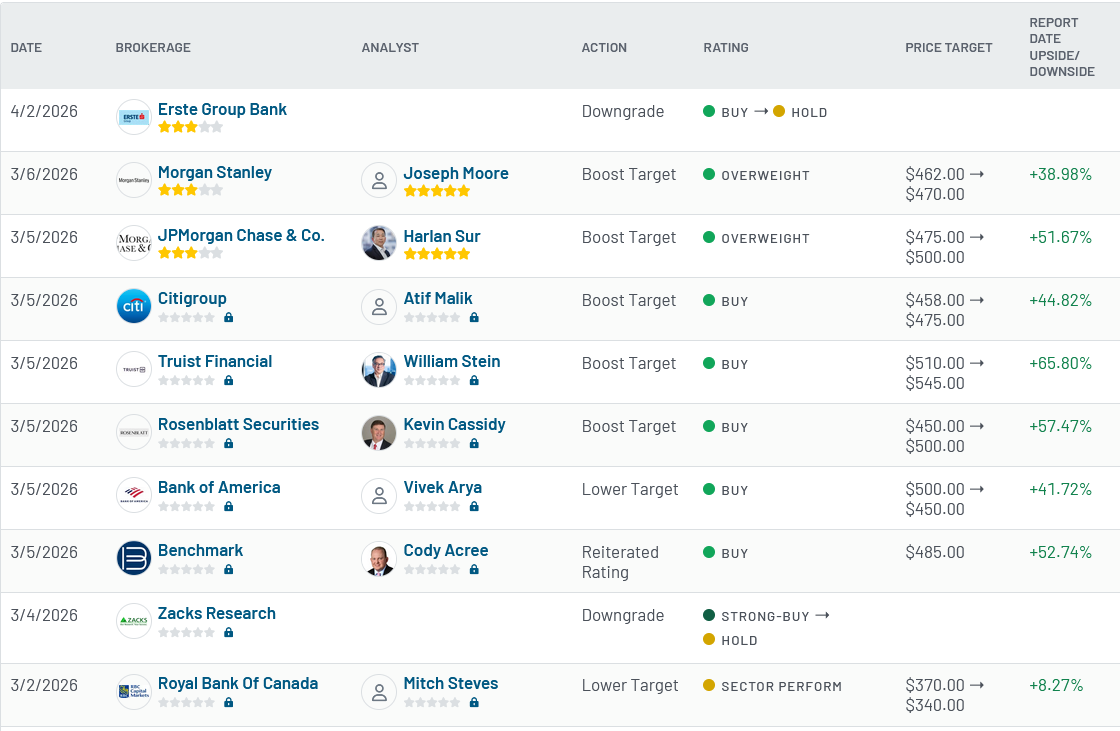Open the Morgan Stanley brokerage link
Viewport: 1120px width, 731px height.
click(215, 172)
